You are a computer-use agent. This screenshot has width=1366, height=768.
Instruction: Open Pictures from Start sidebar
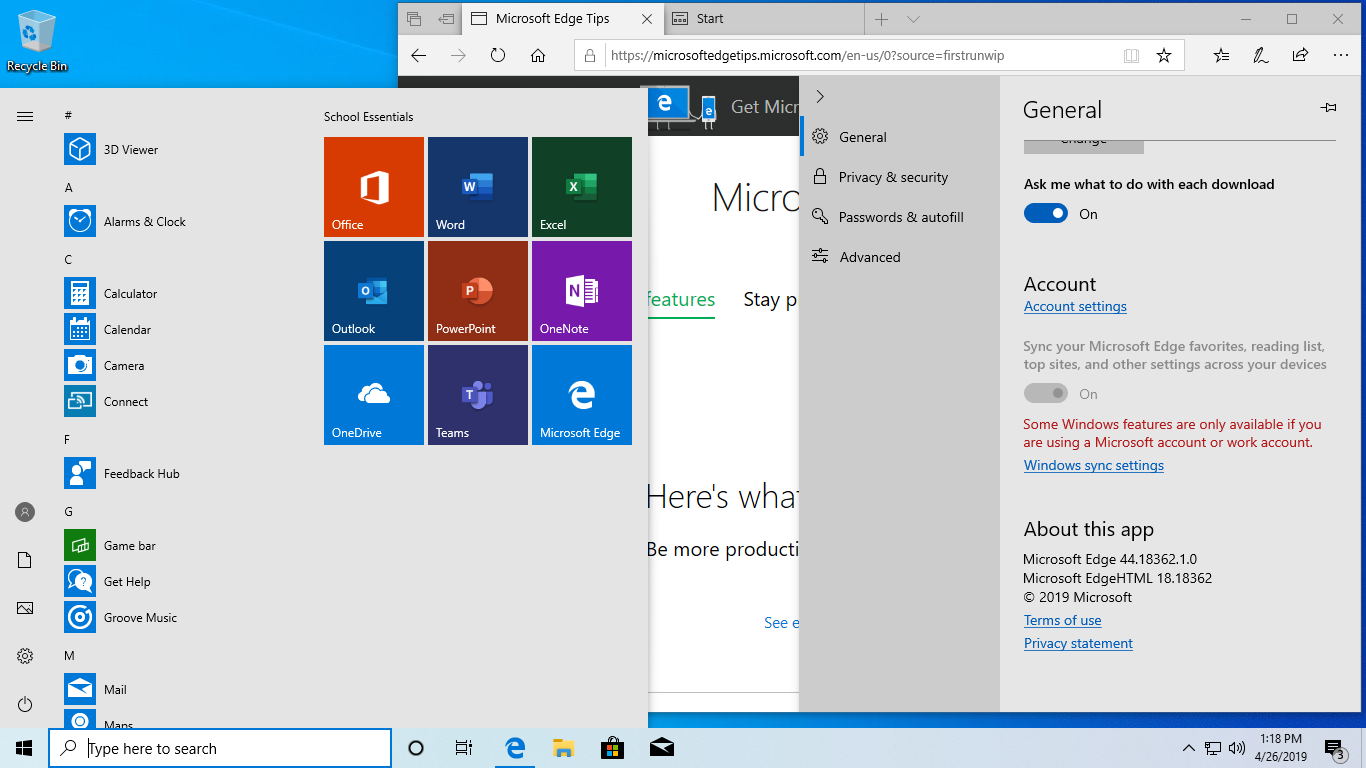pos(25,608)
